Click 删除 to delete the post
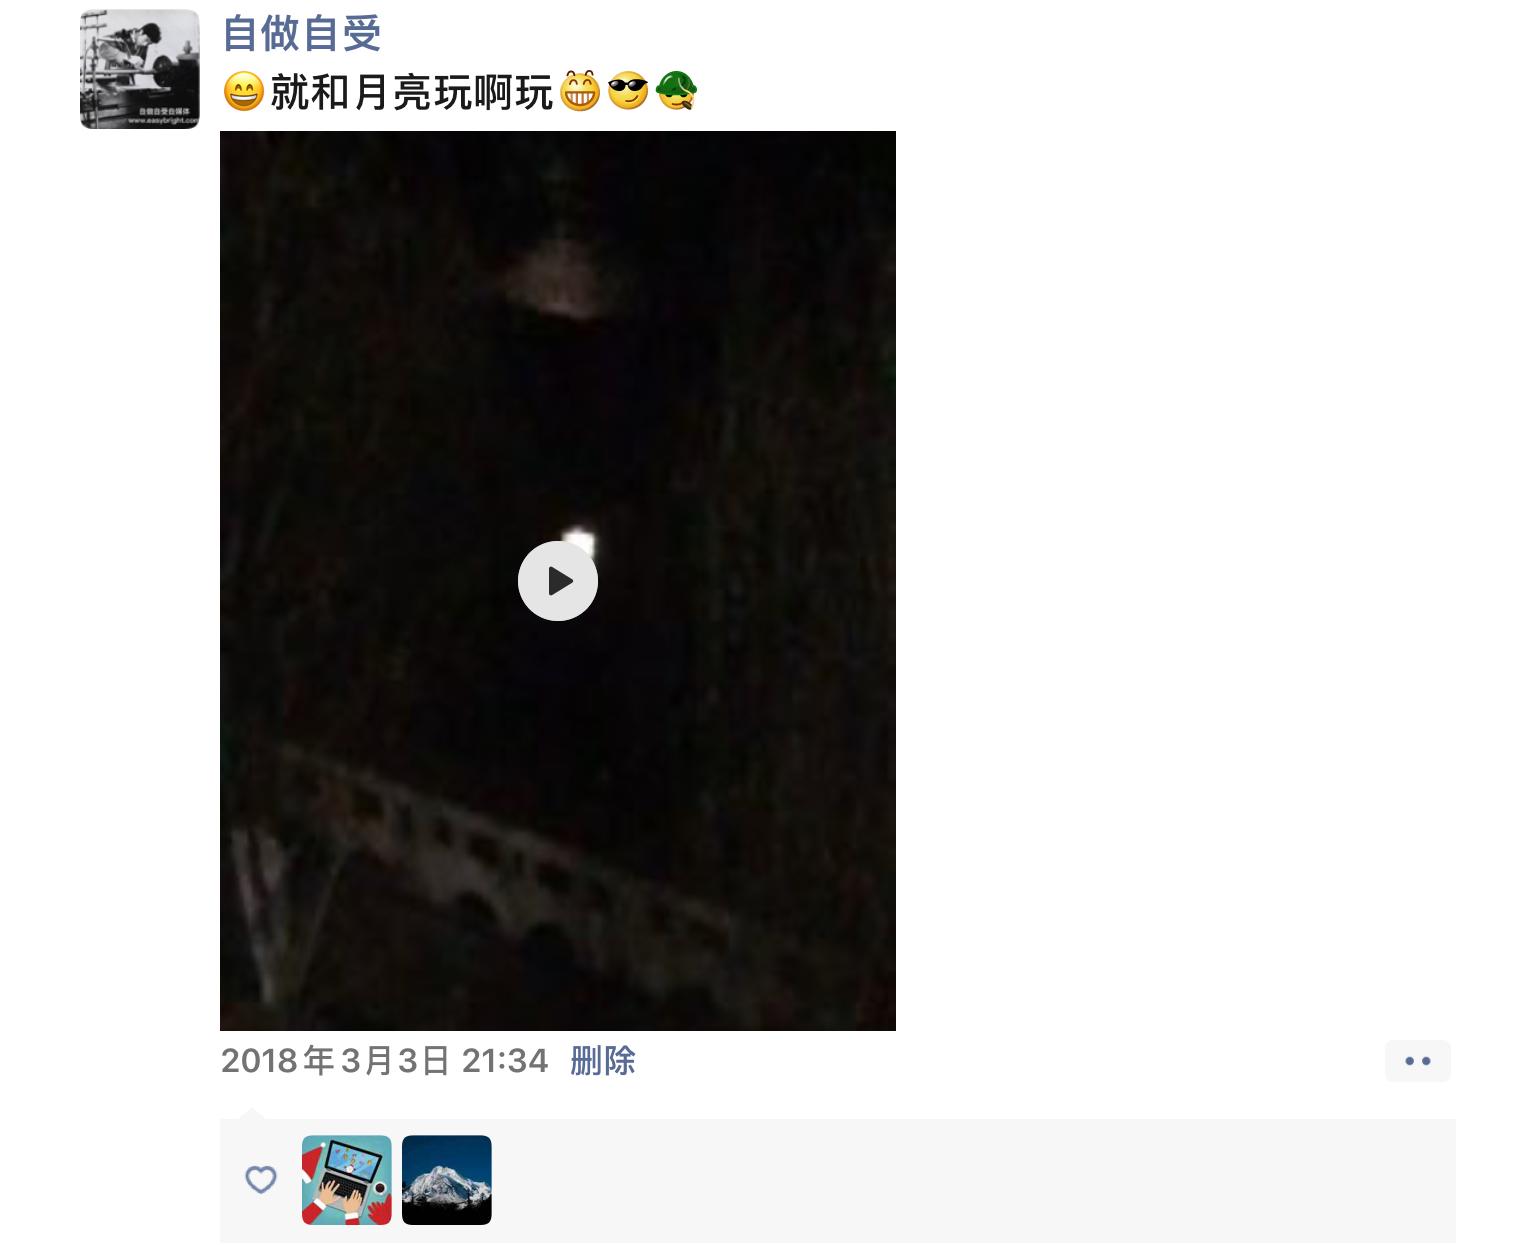The width and height of the screenshot is (1536, 1245). [x=603, y=1060]
